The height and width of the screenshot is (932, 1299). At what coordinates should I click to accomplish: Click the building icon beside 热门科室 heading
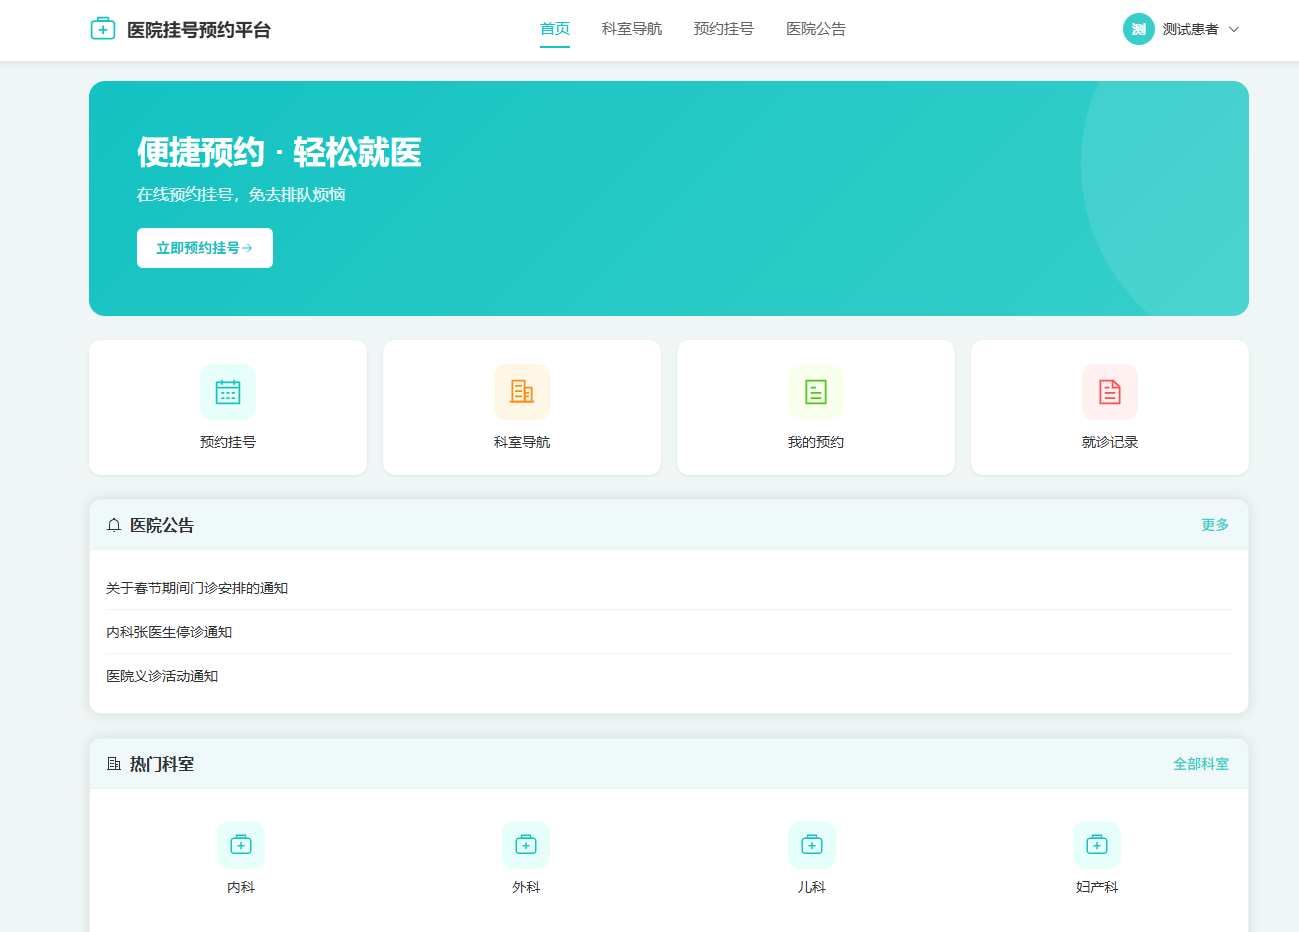114,764
